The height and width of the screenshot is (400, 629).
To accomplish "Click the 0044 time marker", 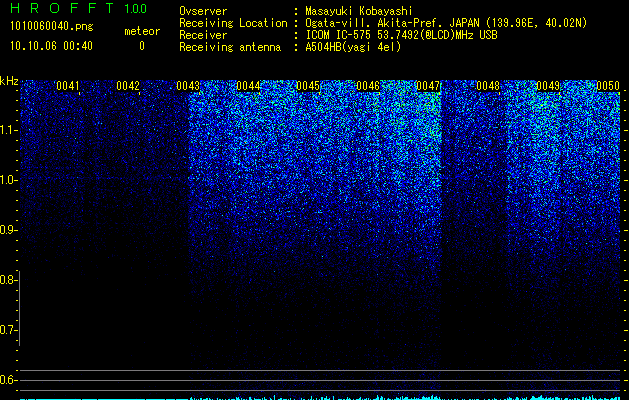I will point(248,86).
